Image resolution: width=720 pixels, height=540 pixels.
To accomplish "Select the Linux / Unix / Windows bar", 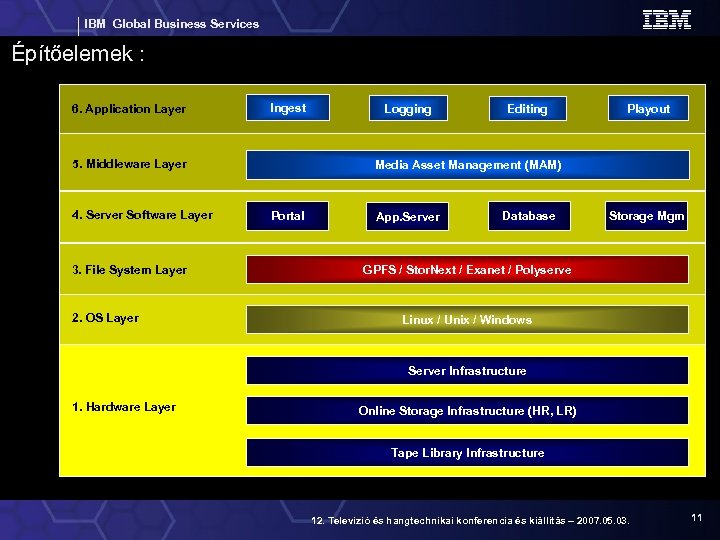I will [467, 319].
